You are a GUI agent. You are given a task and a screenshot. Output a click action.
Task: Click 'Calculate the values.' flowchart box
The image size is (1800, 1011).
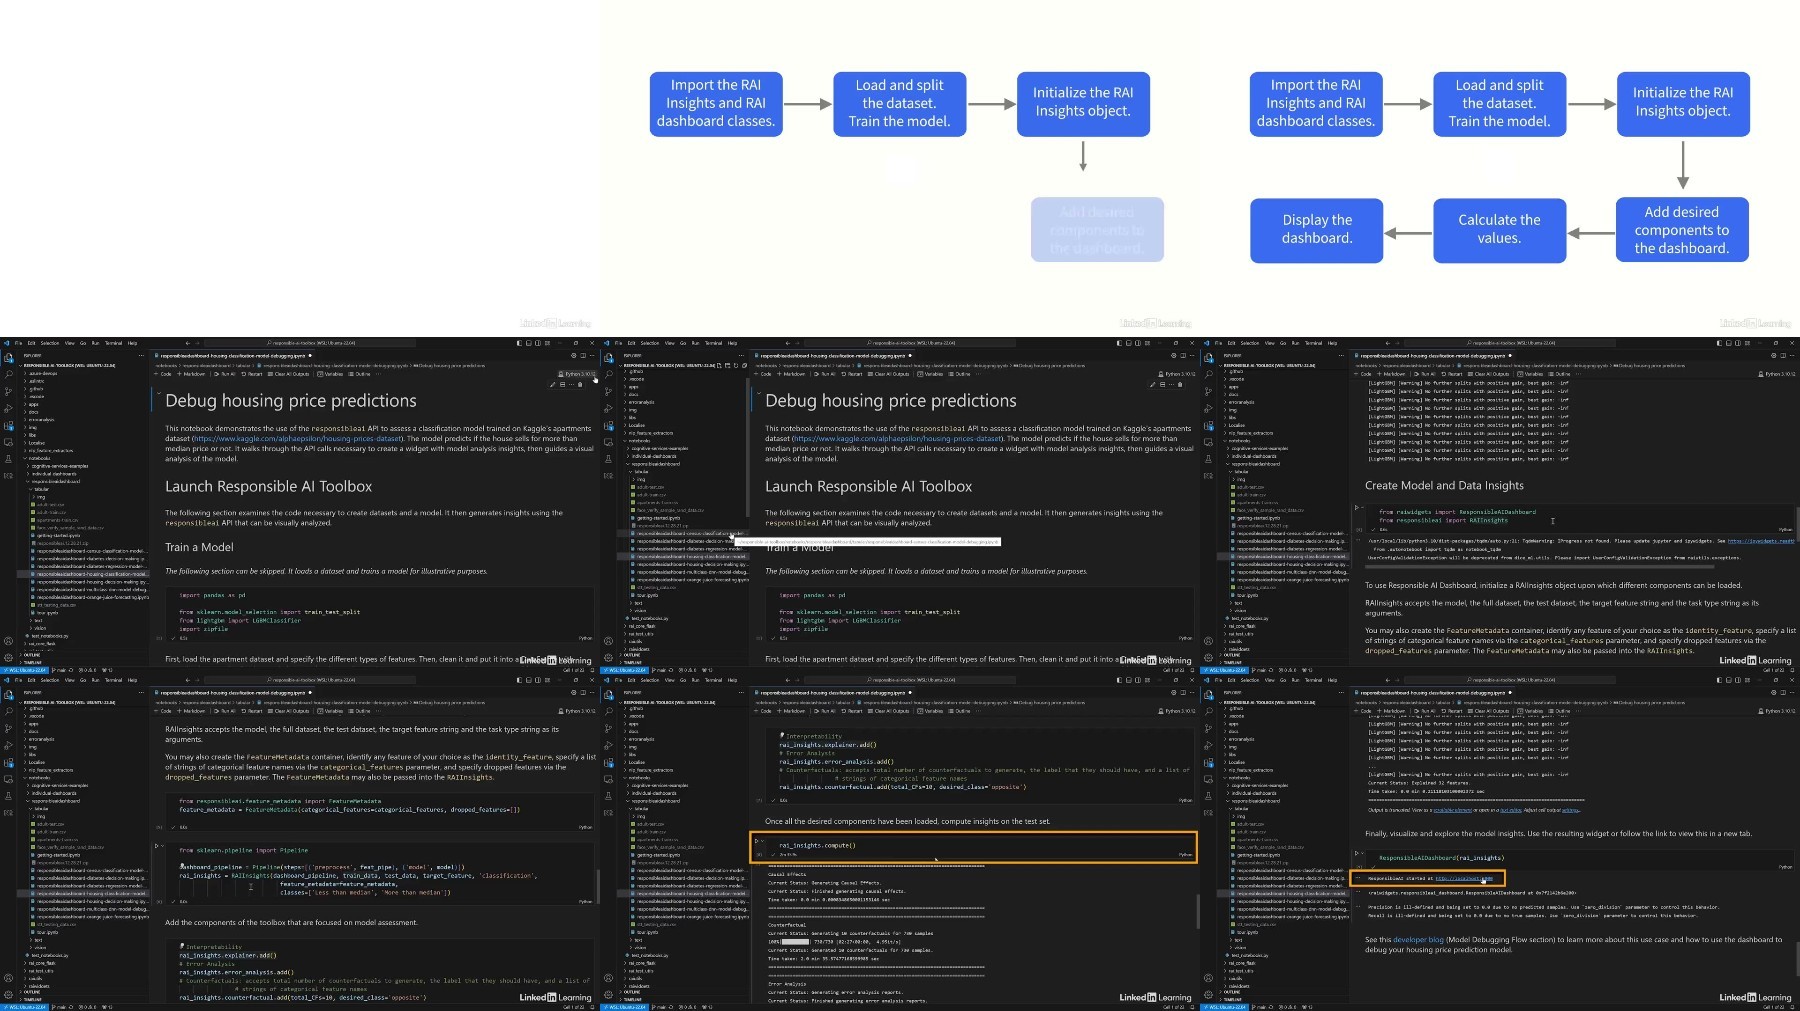pos(1499,229)
